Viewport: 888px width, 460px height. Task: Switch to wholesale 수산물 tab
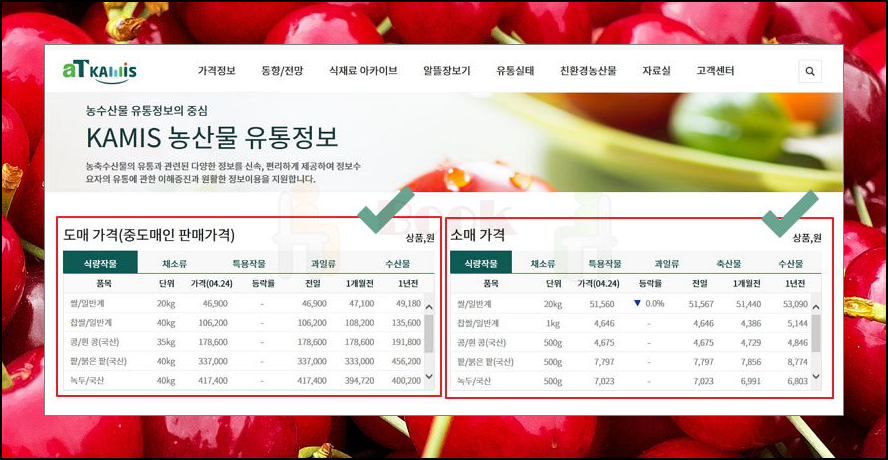(397, 263)
